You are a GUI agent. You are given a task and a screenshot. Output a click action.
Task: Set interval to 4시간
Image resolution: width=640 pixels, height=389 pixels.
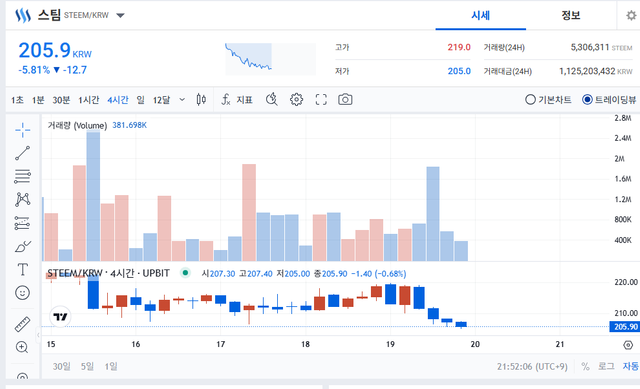click(118, 100)
